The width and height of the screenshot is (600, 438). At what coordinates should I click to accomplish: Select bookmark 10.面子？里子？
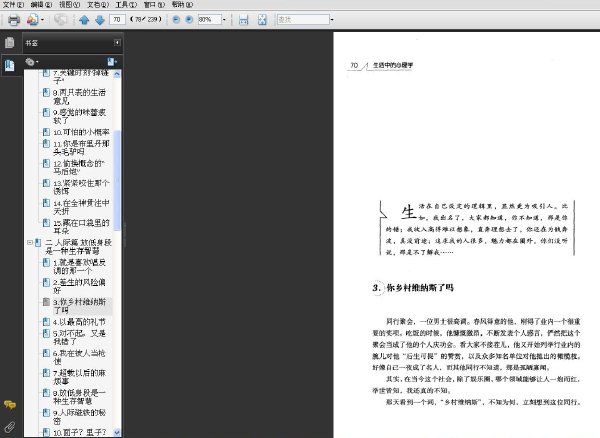click(x=79, y=432)
